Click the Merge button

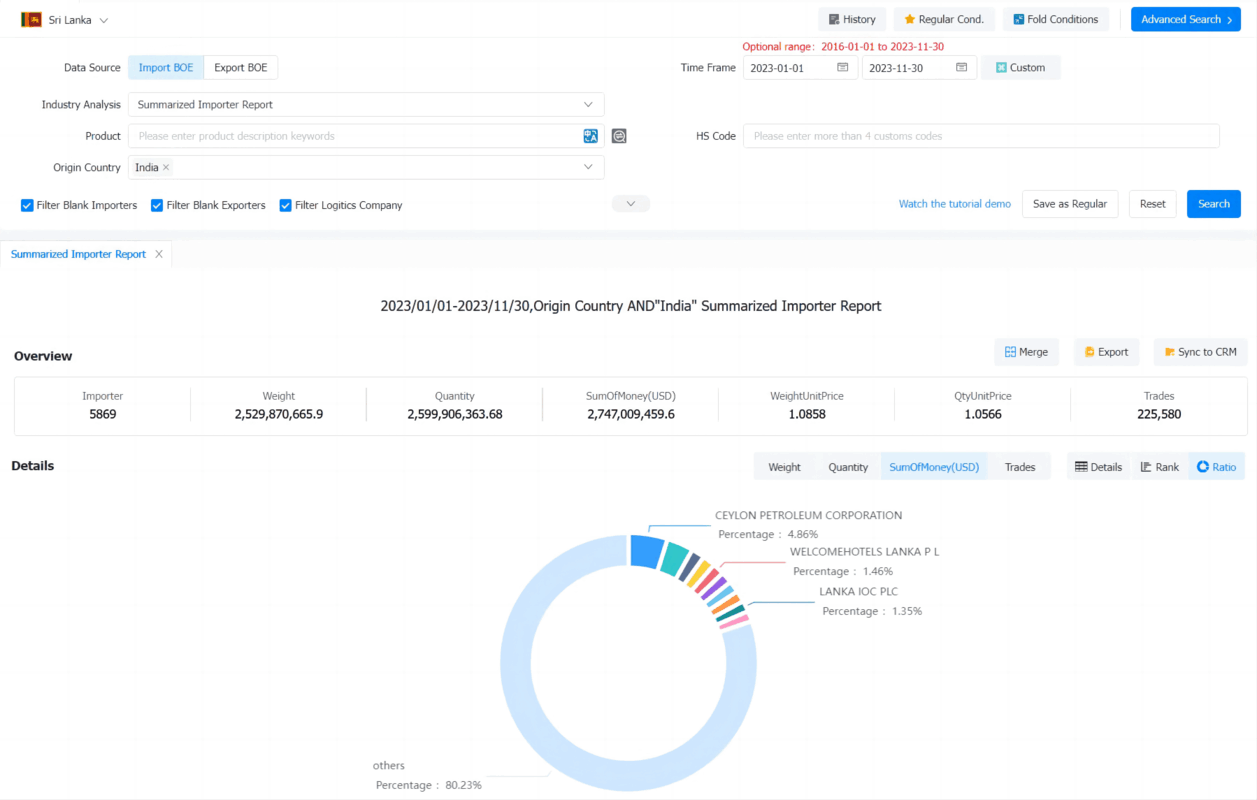1026,352
